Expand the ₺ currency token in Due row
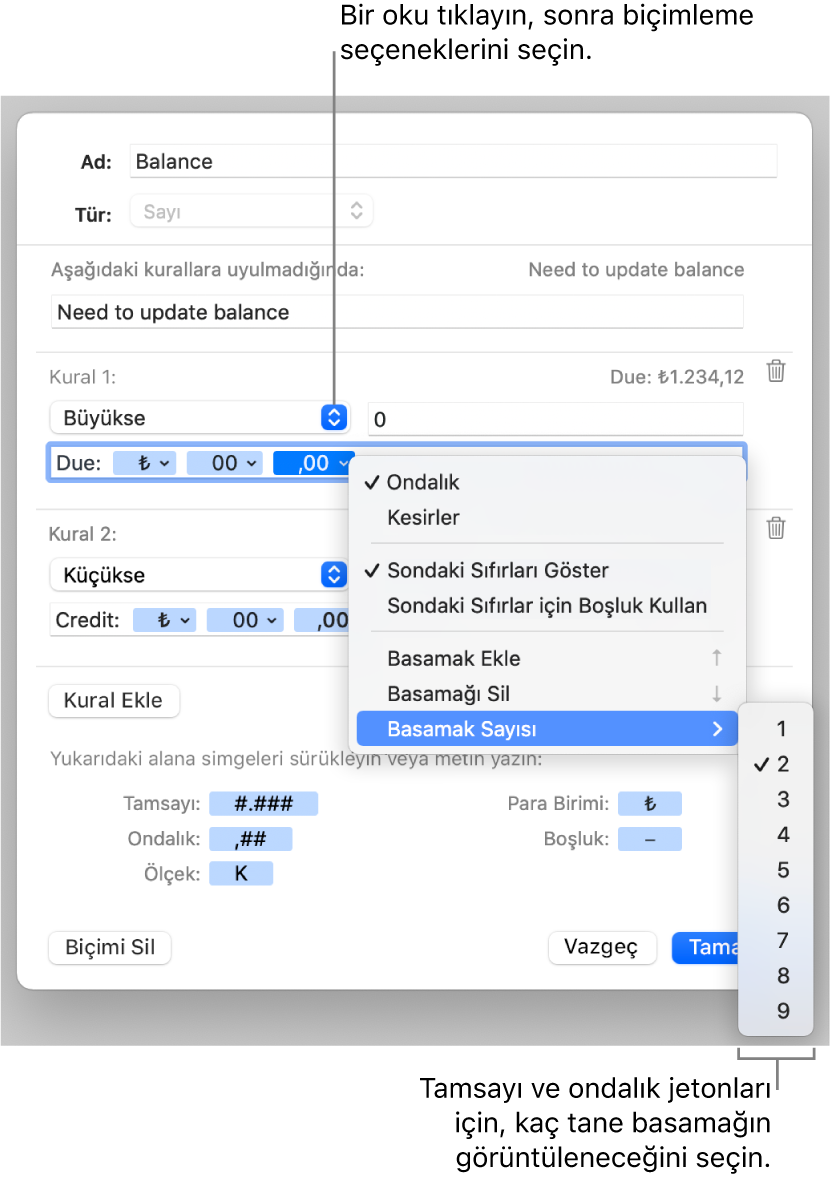The width and height of the screenshot is (830, 1184). pos(144,463)
